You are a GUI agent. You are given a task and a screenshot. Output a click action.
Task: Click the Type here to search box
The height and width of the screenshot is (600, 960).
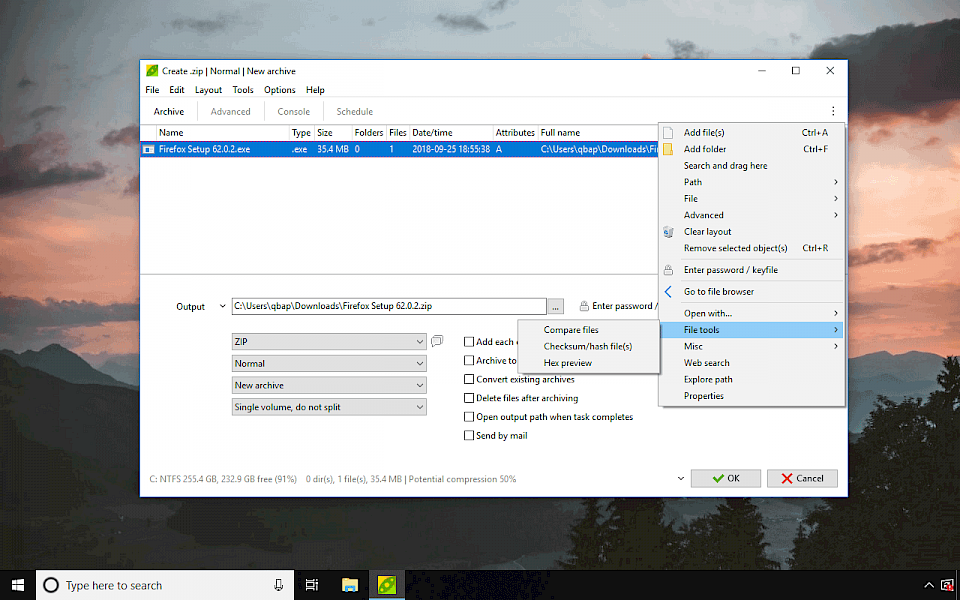point(165,585)
